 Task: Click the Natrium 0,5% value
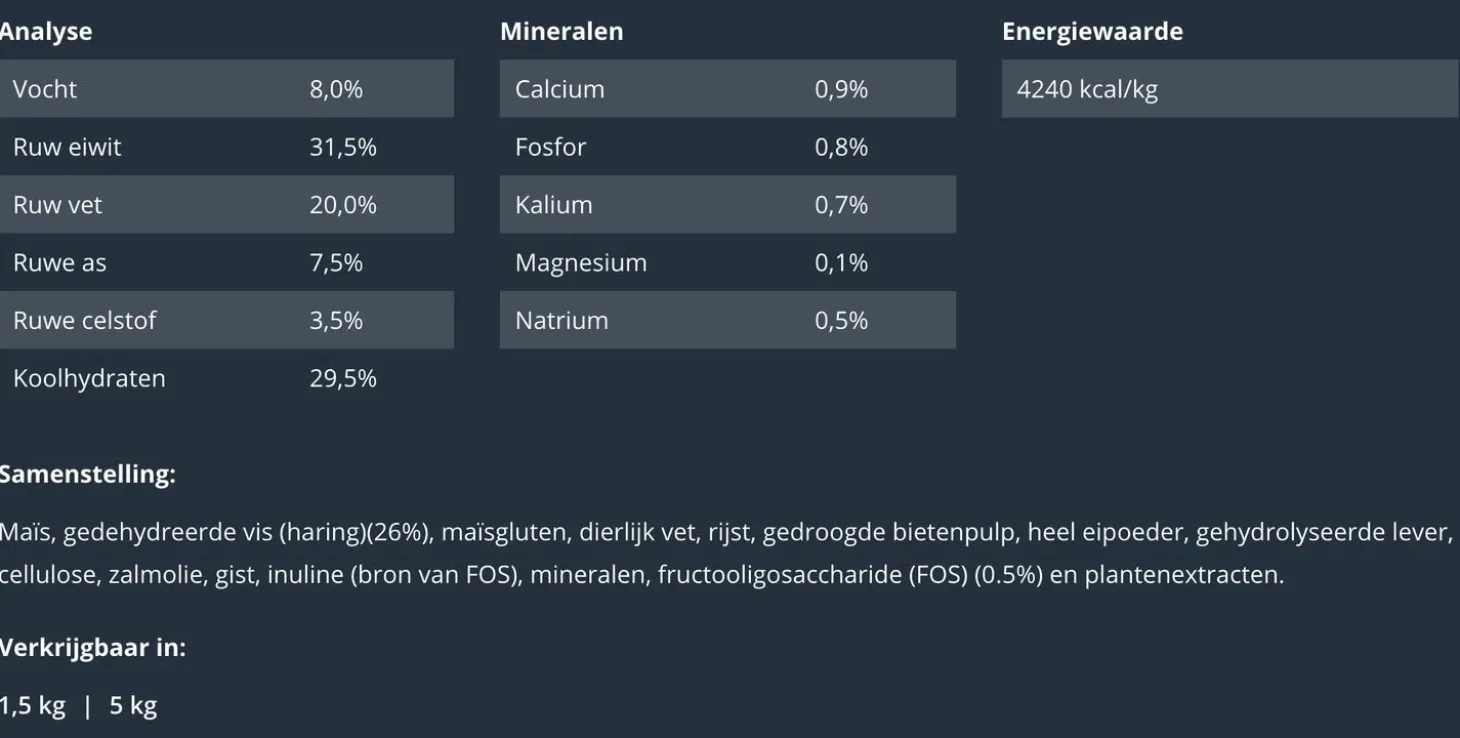pyautogui.click(x=841, y=321)
